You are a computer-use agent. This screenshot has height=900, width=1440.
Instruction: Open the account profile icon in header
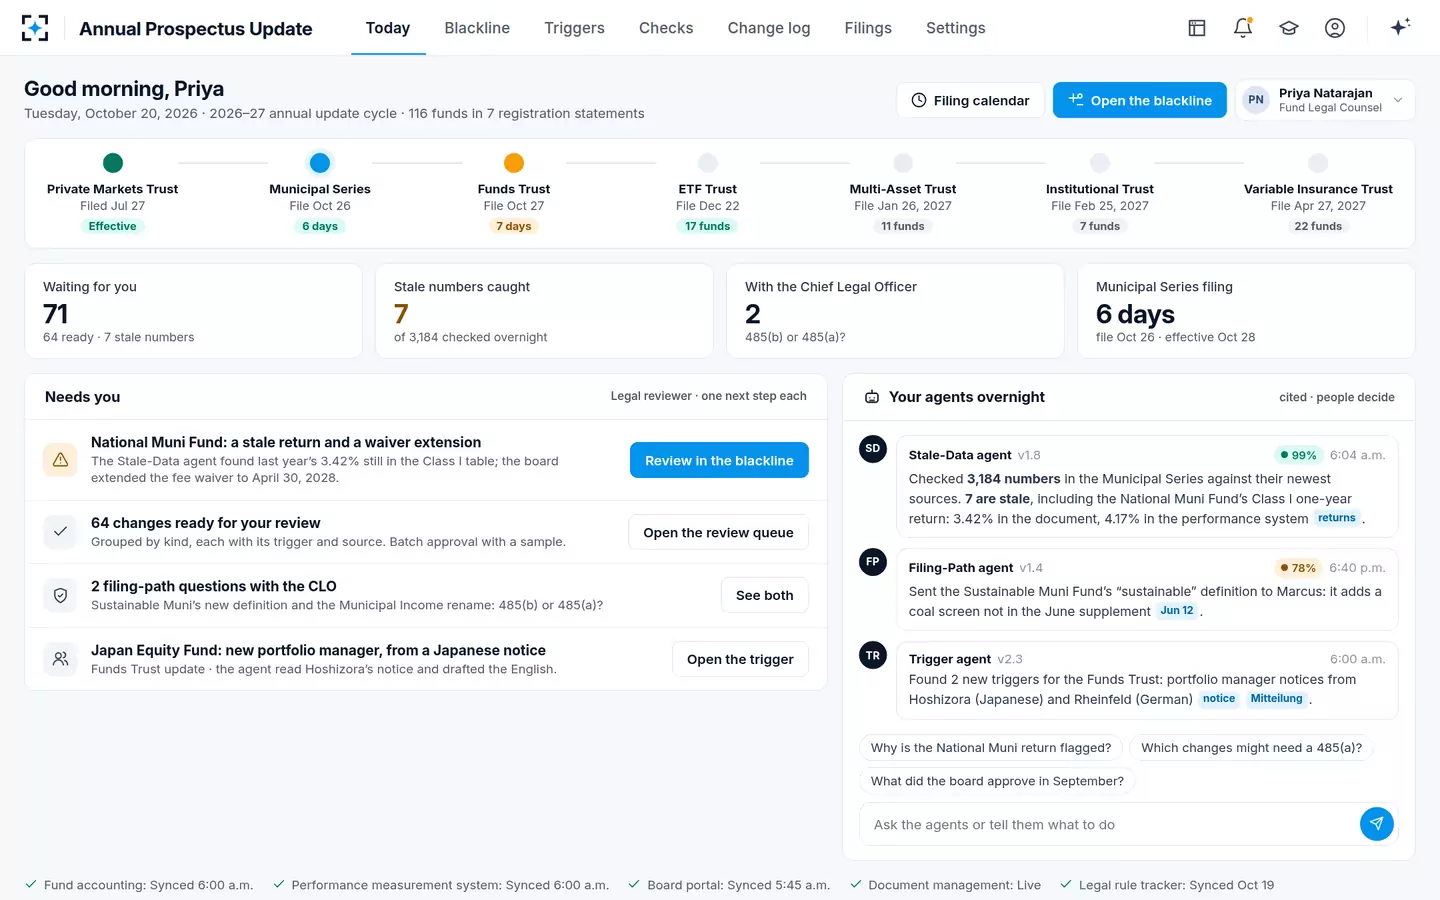pos(1335,28)
